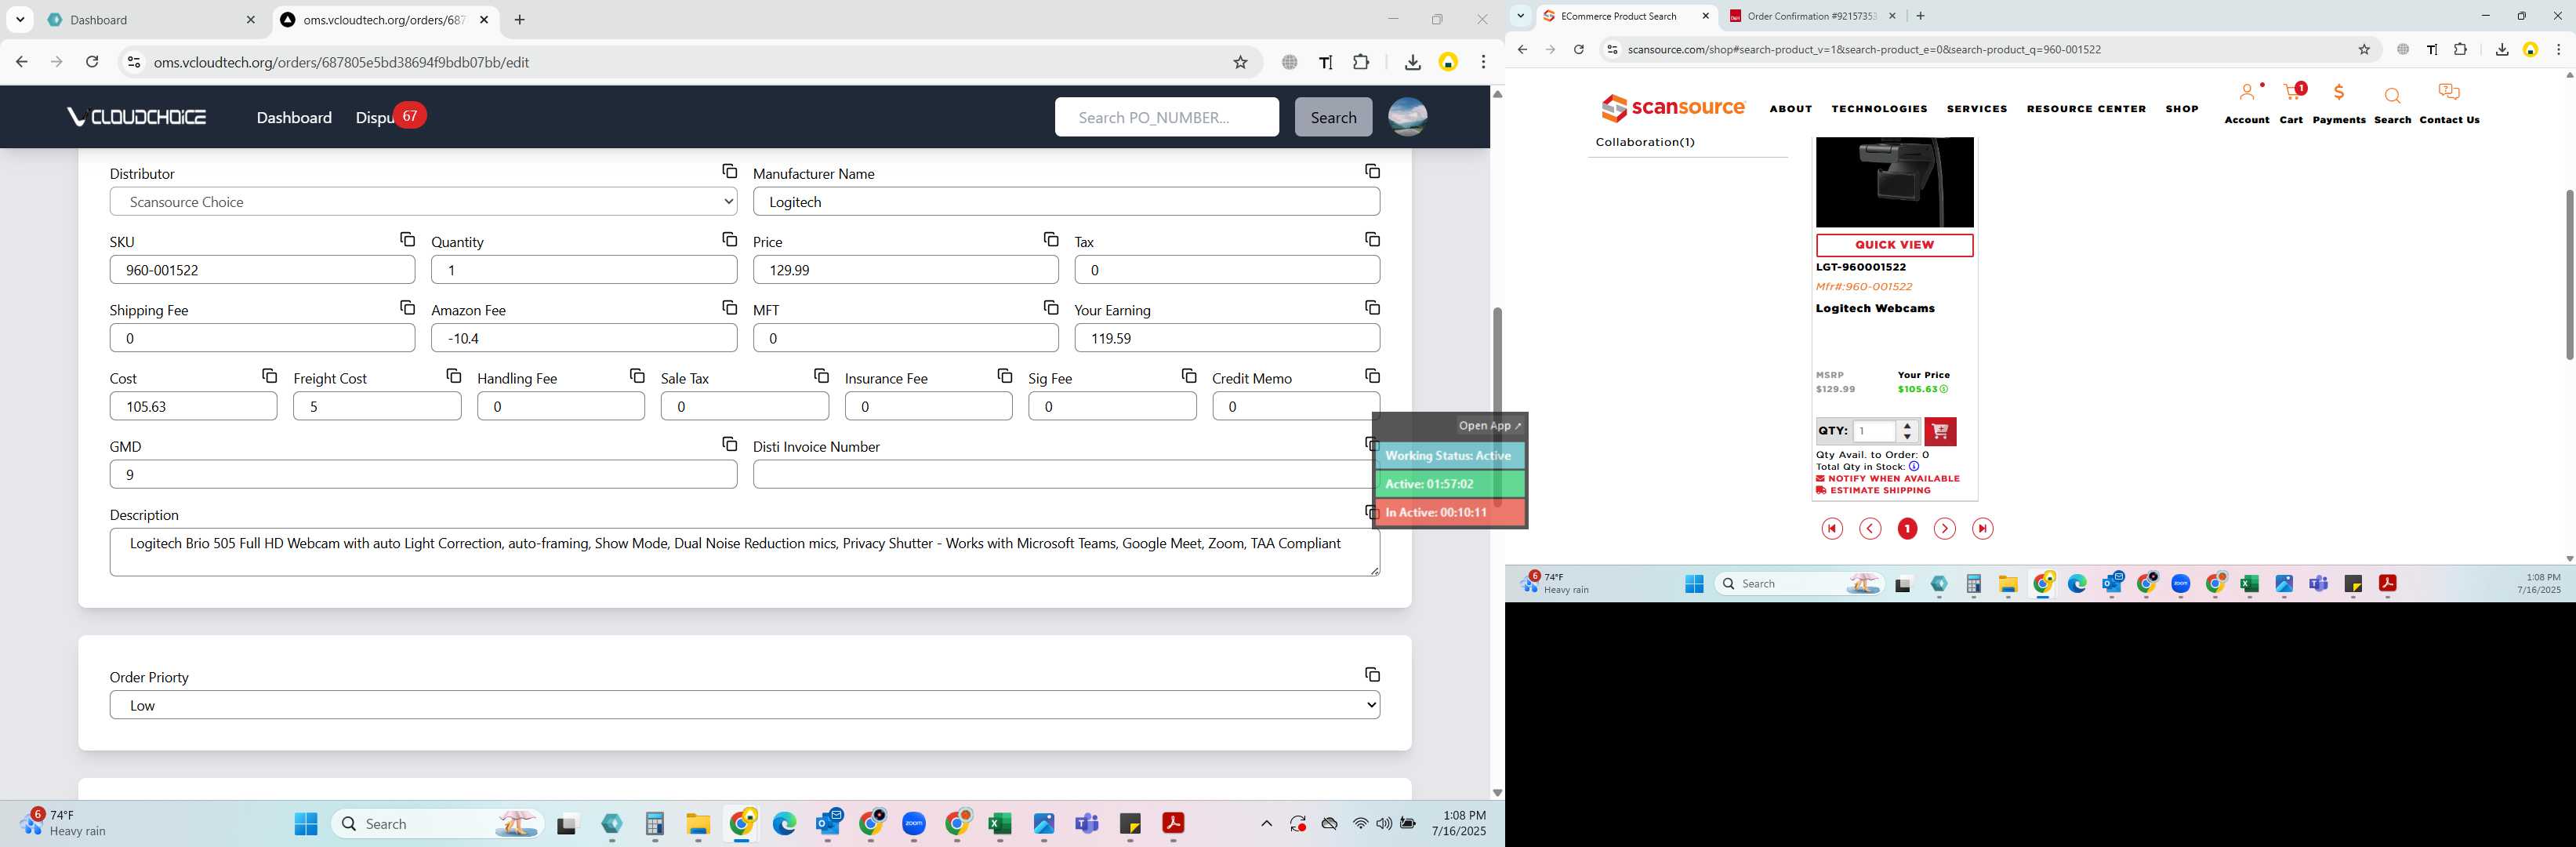2576x847 pixels.
Task: Copy the Shipping Fee value
Action: [x=407, y=307]
